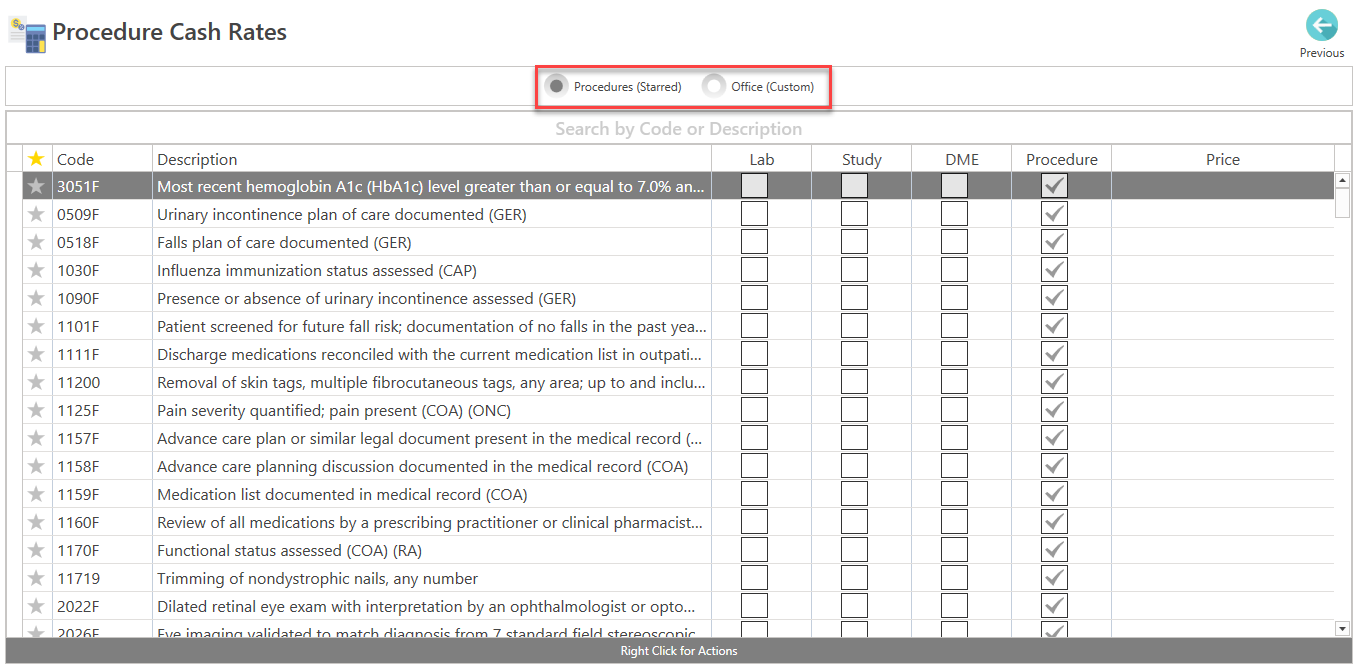Toggle star for code 0509F
Screen dimensions: 1357x666
pyautogui.click(x=37, y=214)
